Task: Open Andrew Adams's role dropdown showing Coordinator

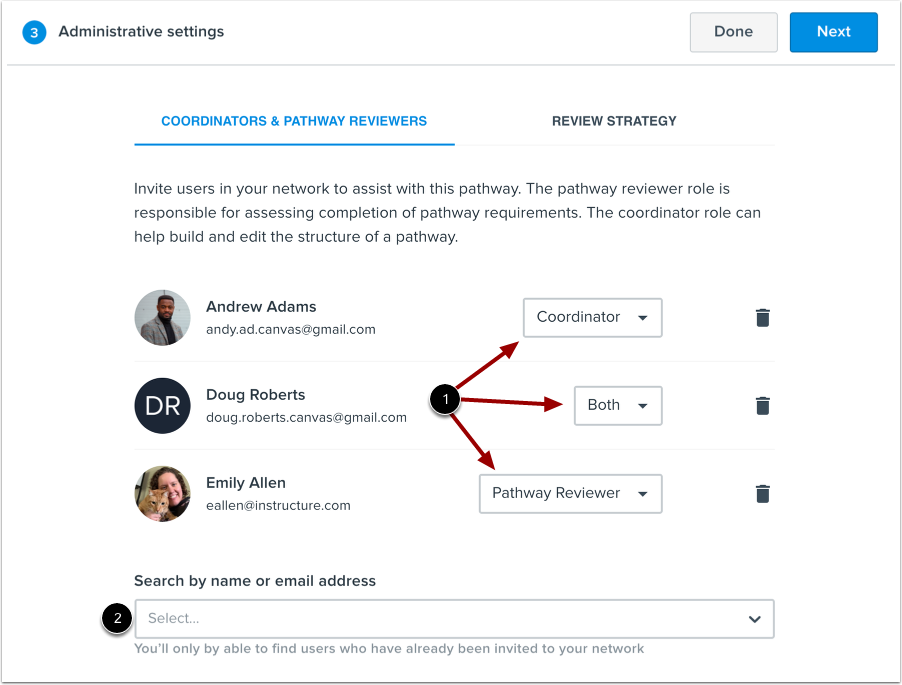Action: 592,317
